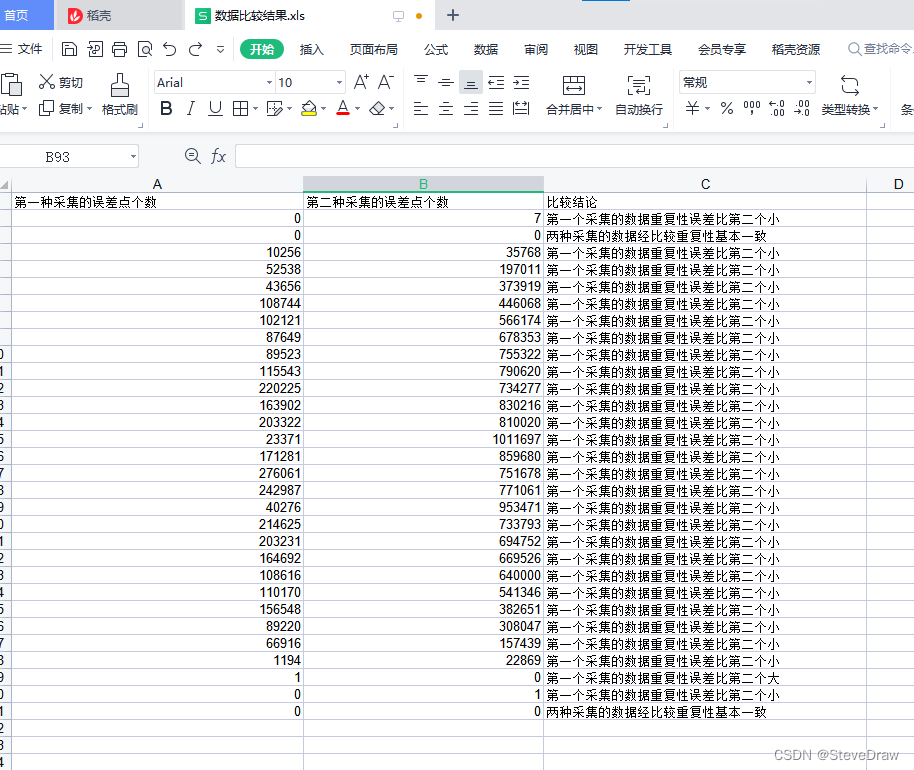Image resolution: width=914 pixels, height=770 pixels.
Task: Click cell containing 1011697
Action: tap(423, 440)
